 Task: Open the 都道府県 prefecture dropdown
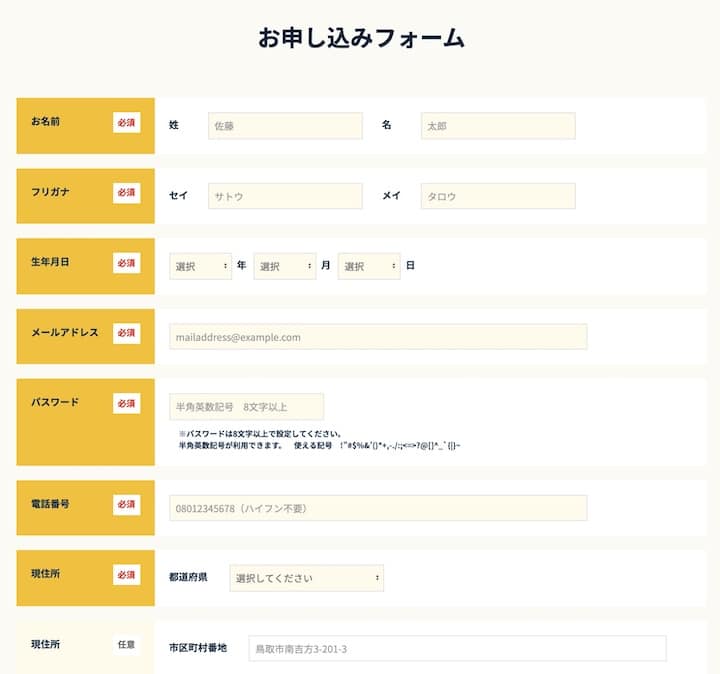[x=306, y=578]
